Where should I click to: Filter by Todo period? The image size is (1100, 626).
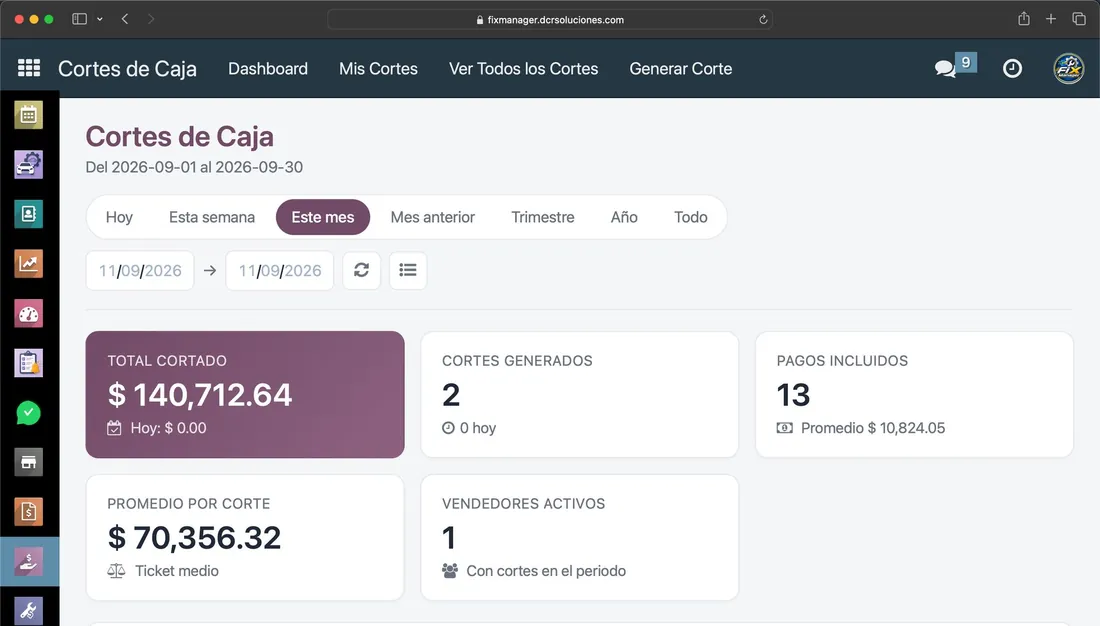[691, 217]
